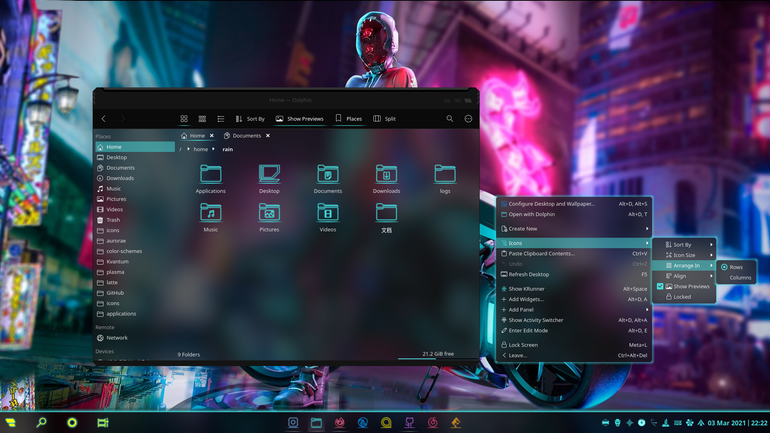
Task: Click the Show Previews toolbar button
Action: pyautogui.click(x=299, y=119)
